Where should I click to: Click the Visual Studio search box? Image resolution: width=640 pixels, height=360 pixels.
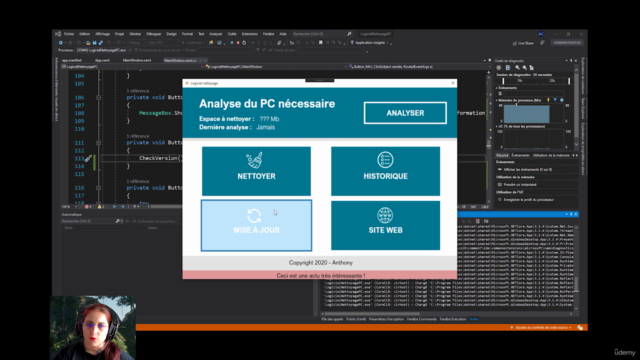tap(322, 34)
